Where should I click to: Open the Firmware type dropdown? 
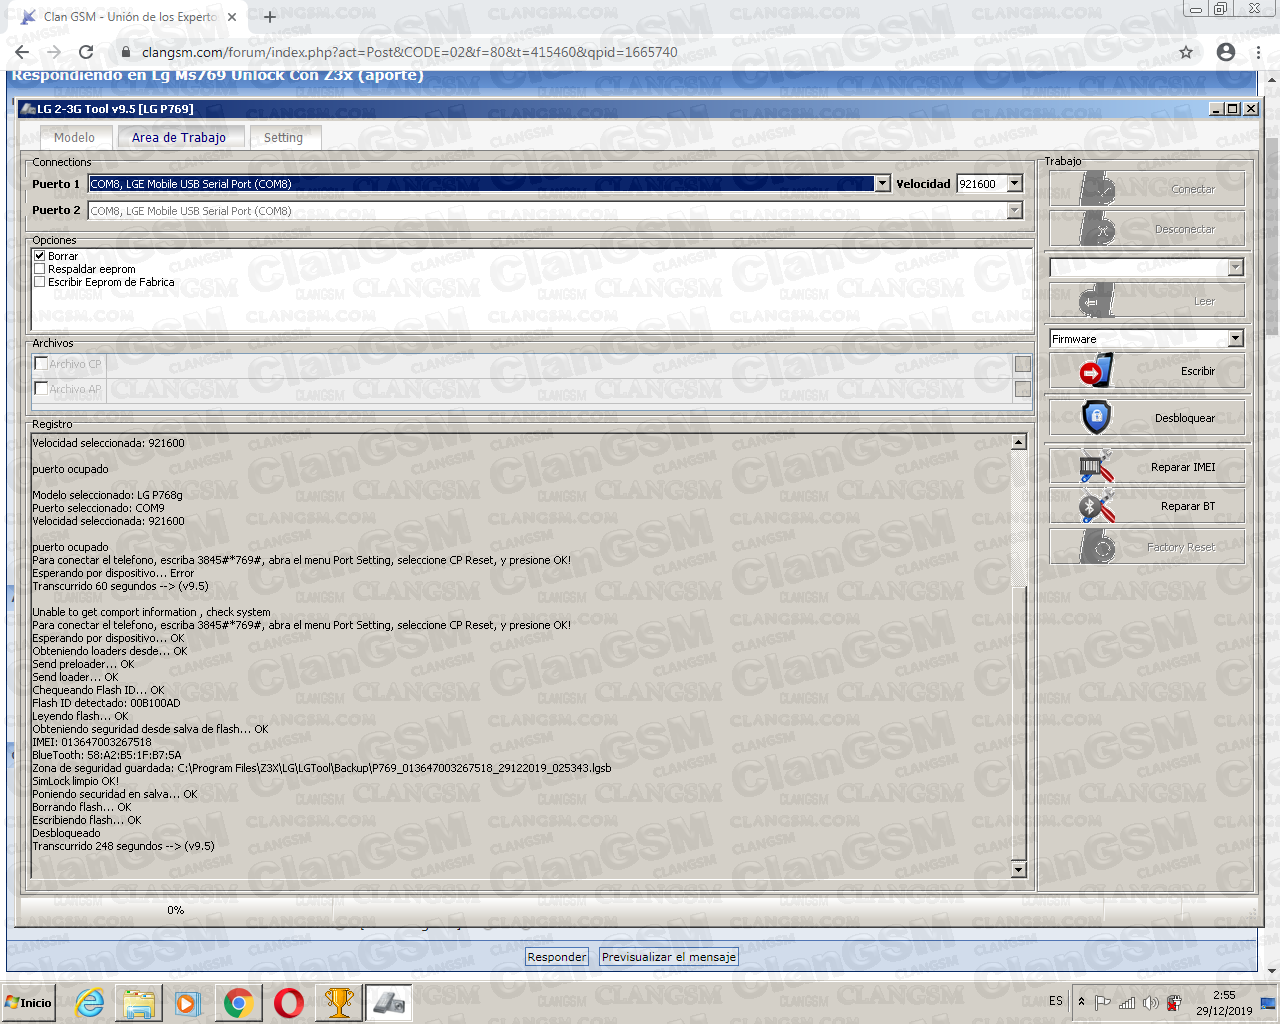coord(1236,339)
